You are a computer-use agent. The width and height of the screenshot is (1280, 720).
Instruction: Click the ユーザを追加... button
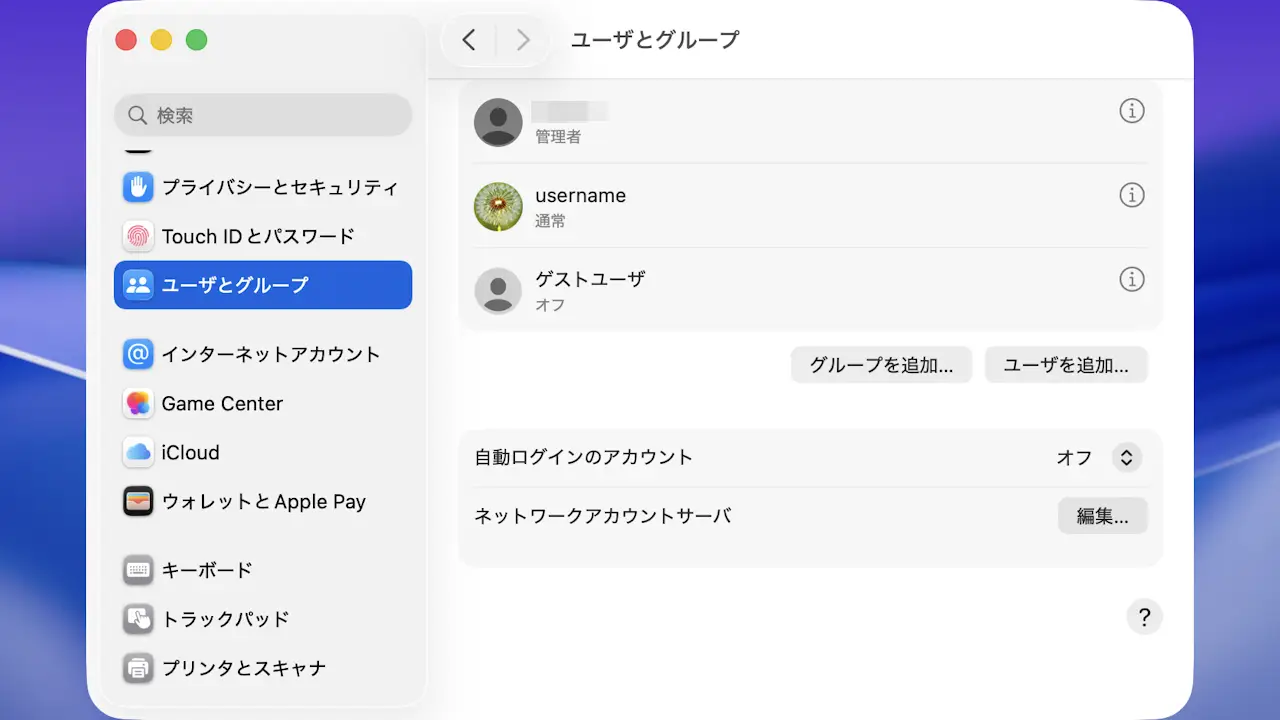1066,365
